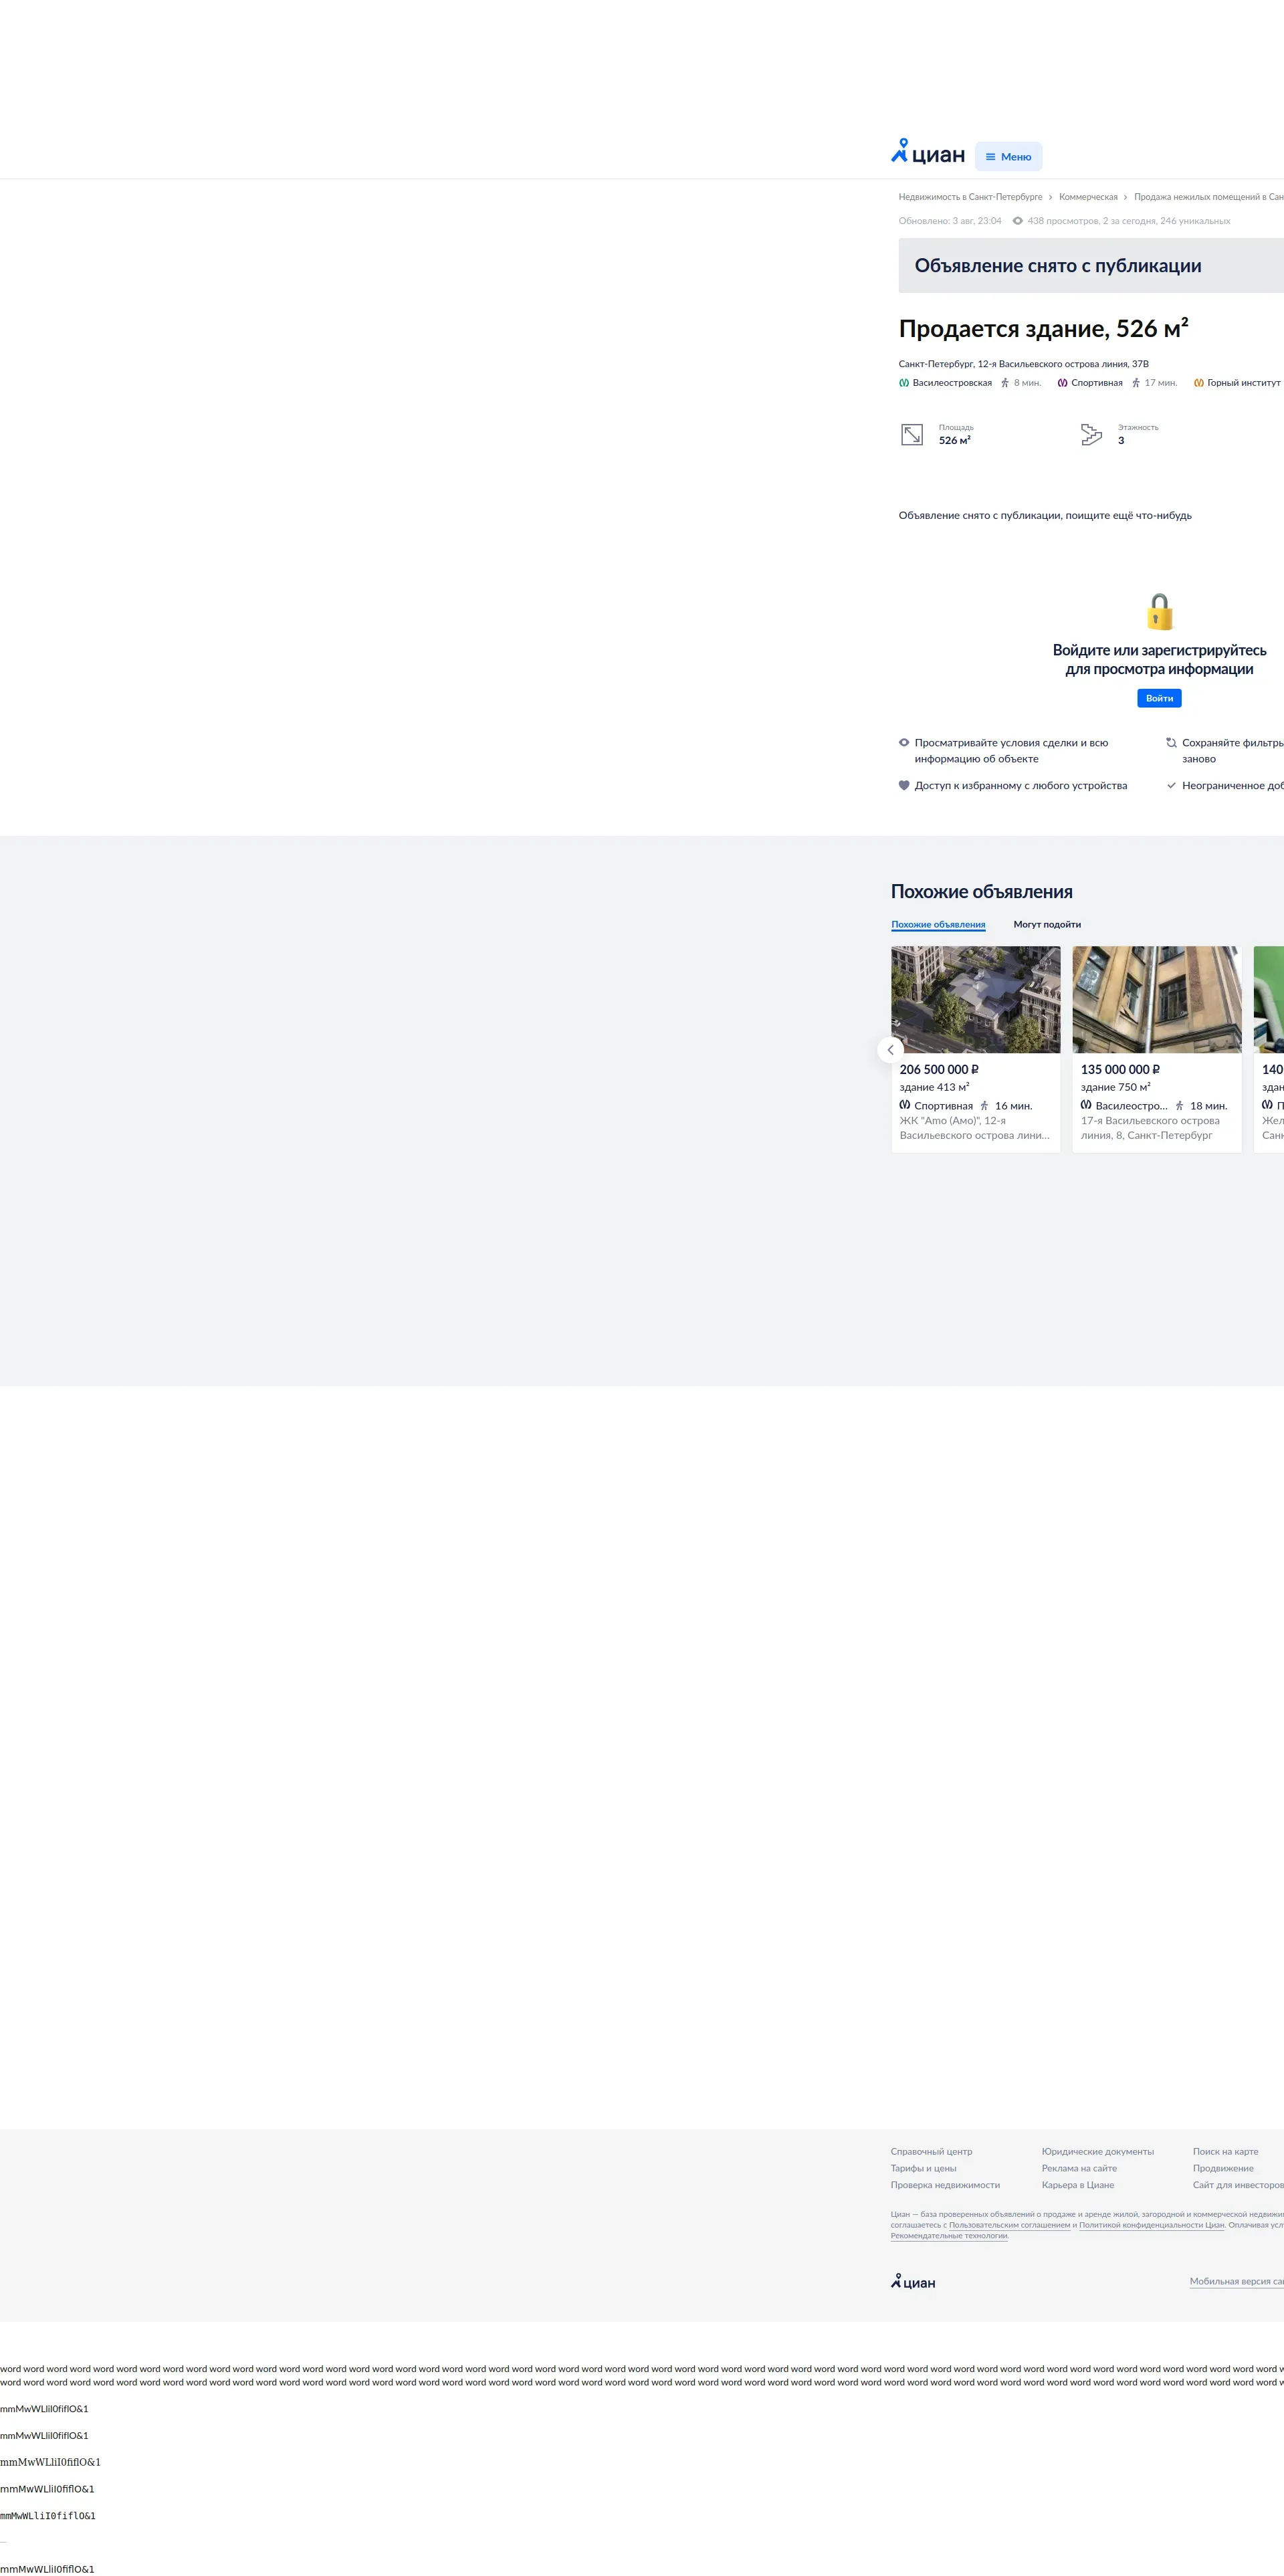This screenshot has width=1284, height=2576.
Task: Click the Василеостровская metro icon
Action: coord(904,383)
